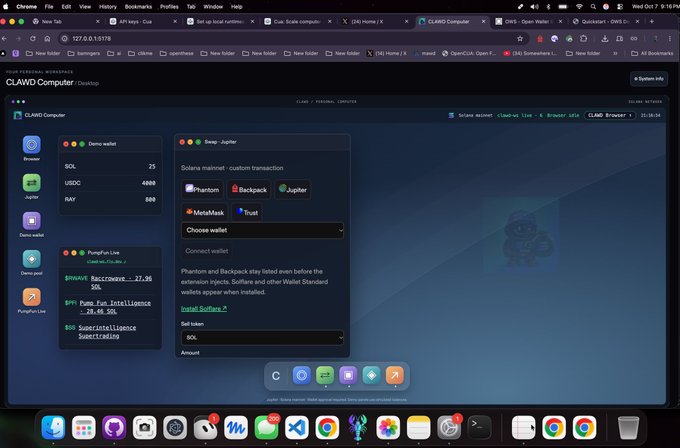
Task: Switch to the Set up local runtime tab
Action: 220,21
